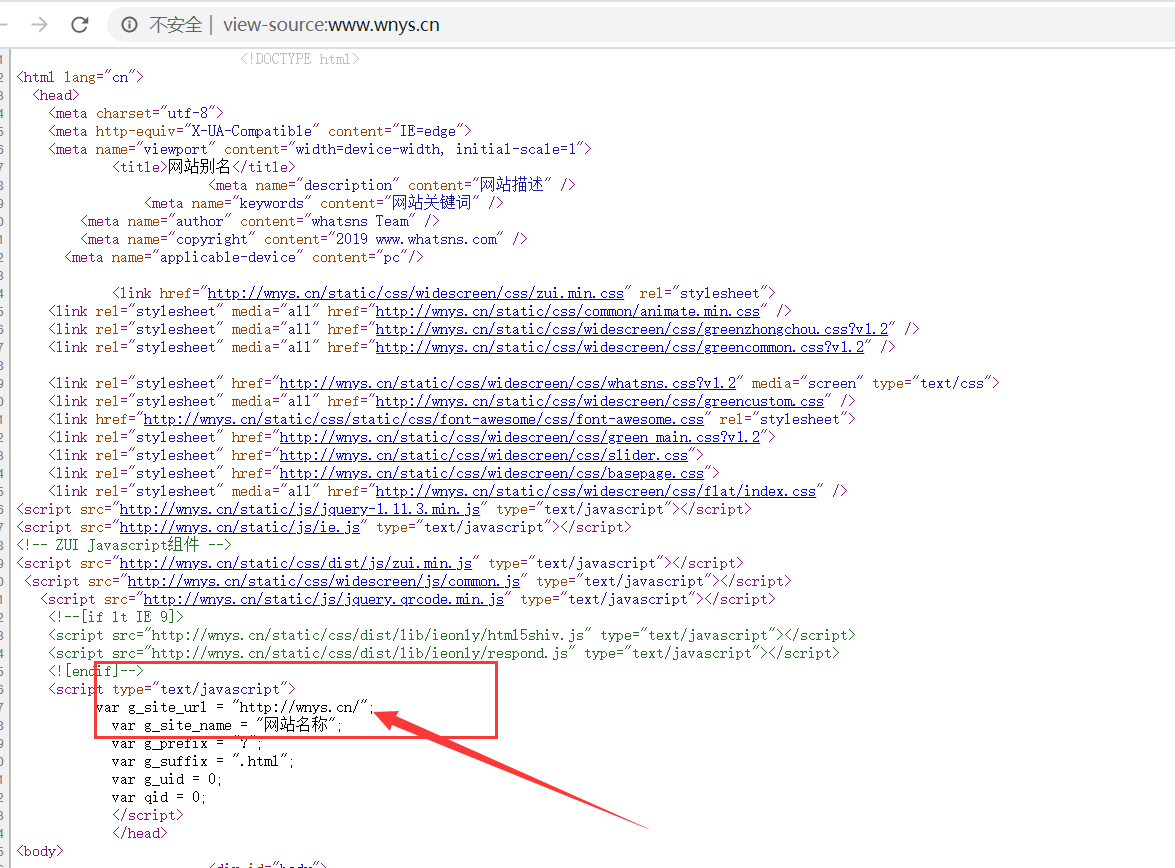The width and height of the screenshot is (1175, 868).
Task: Click the ie.js script link
Action: pos(239,527)
